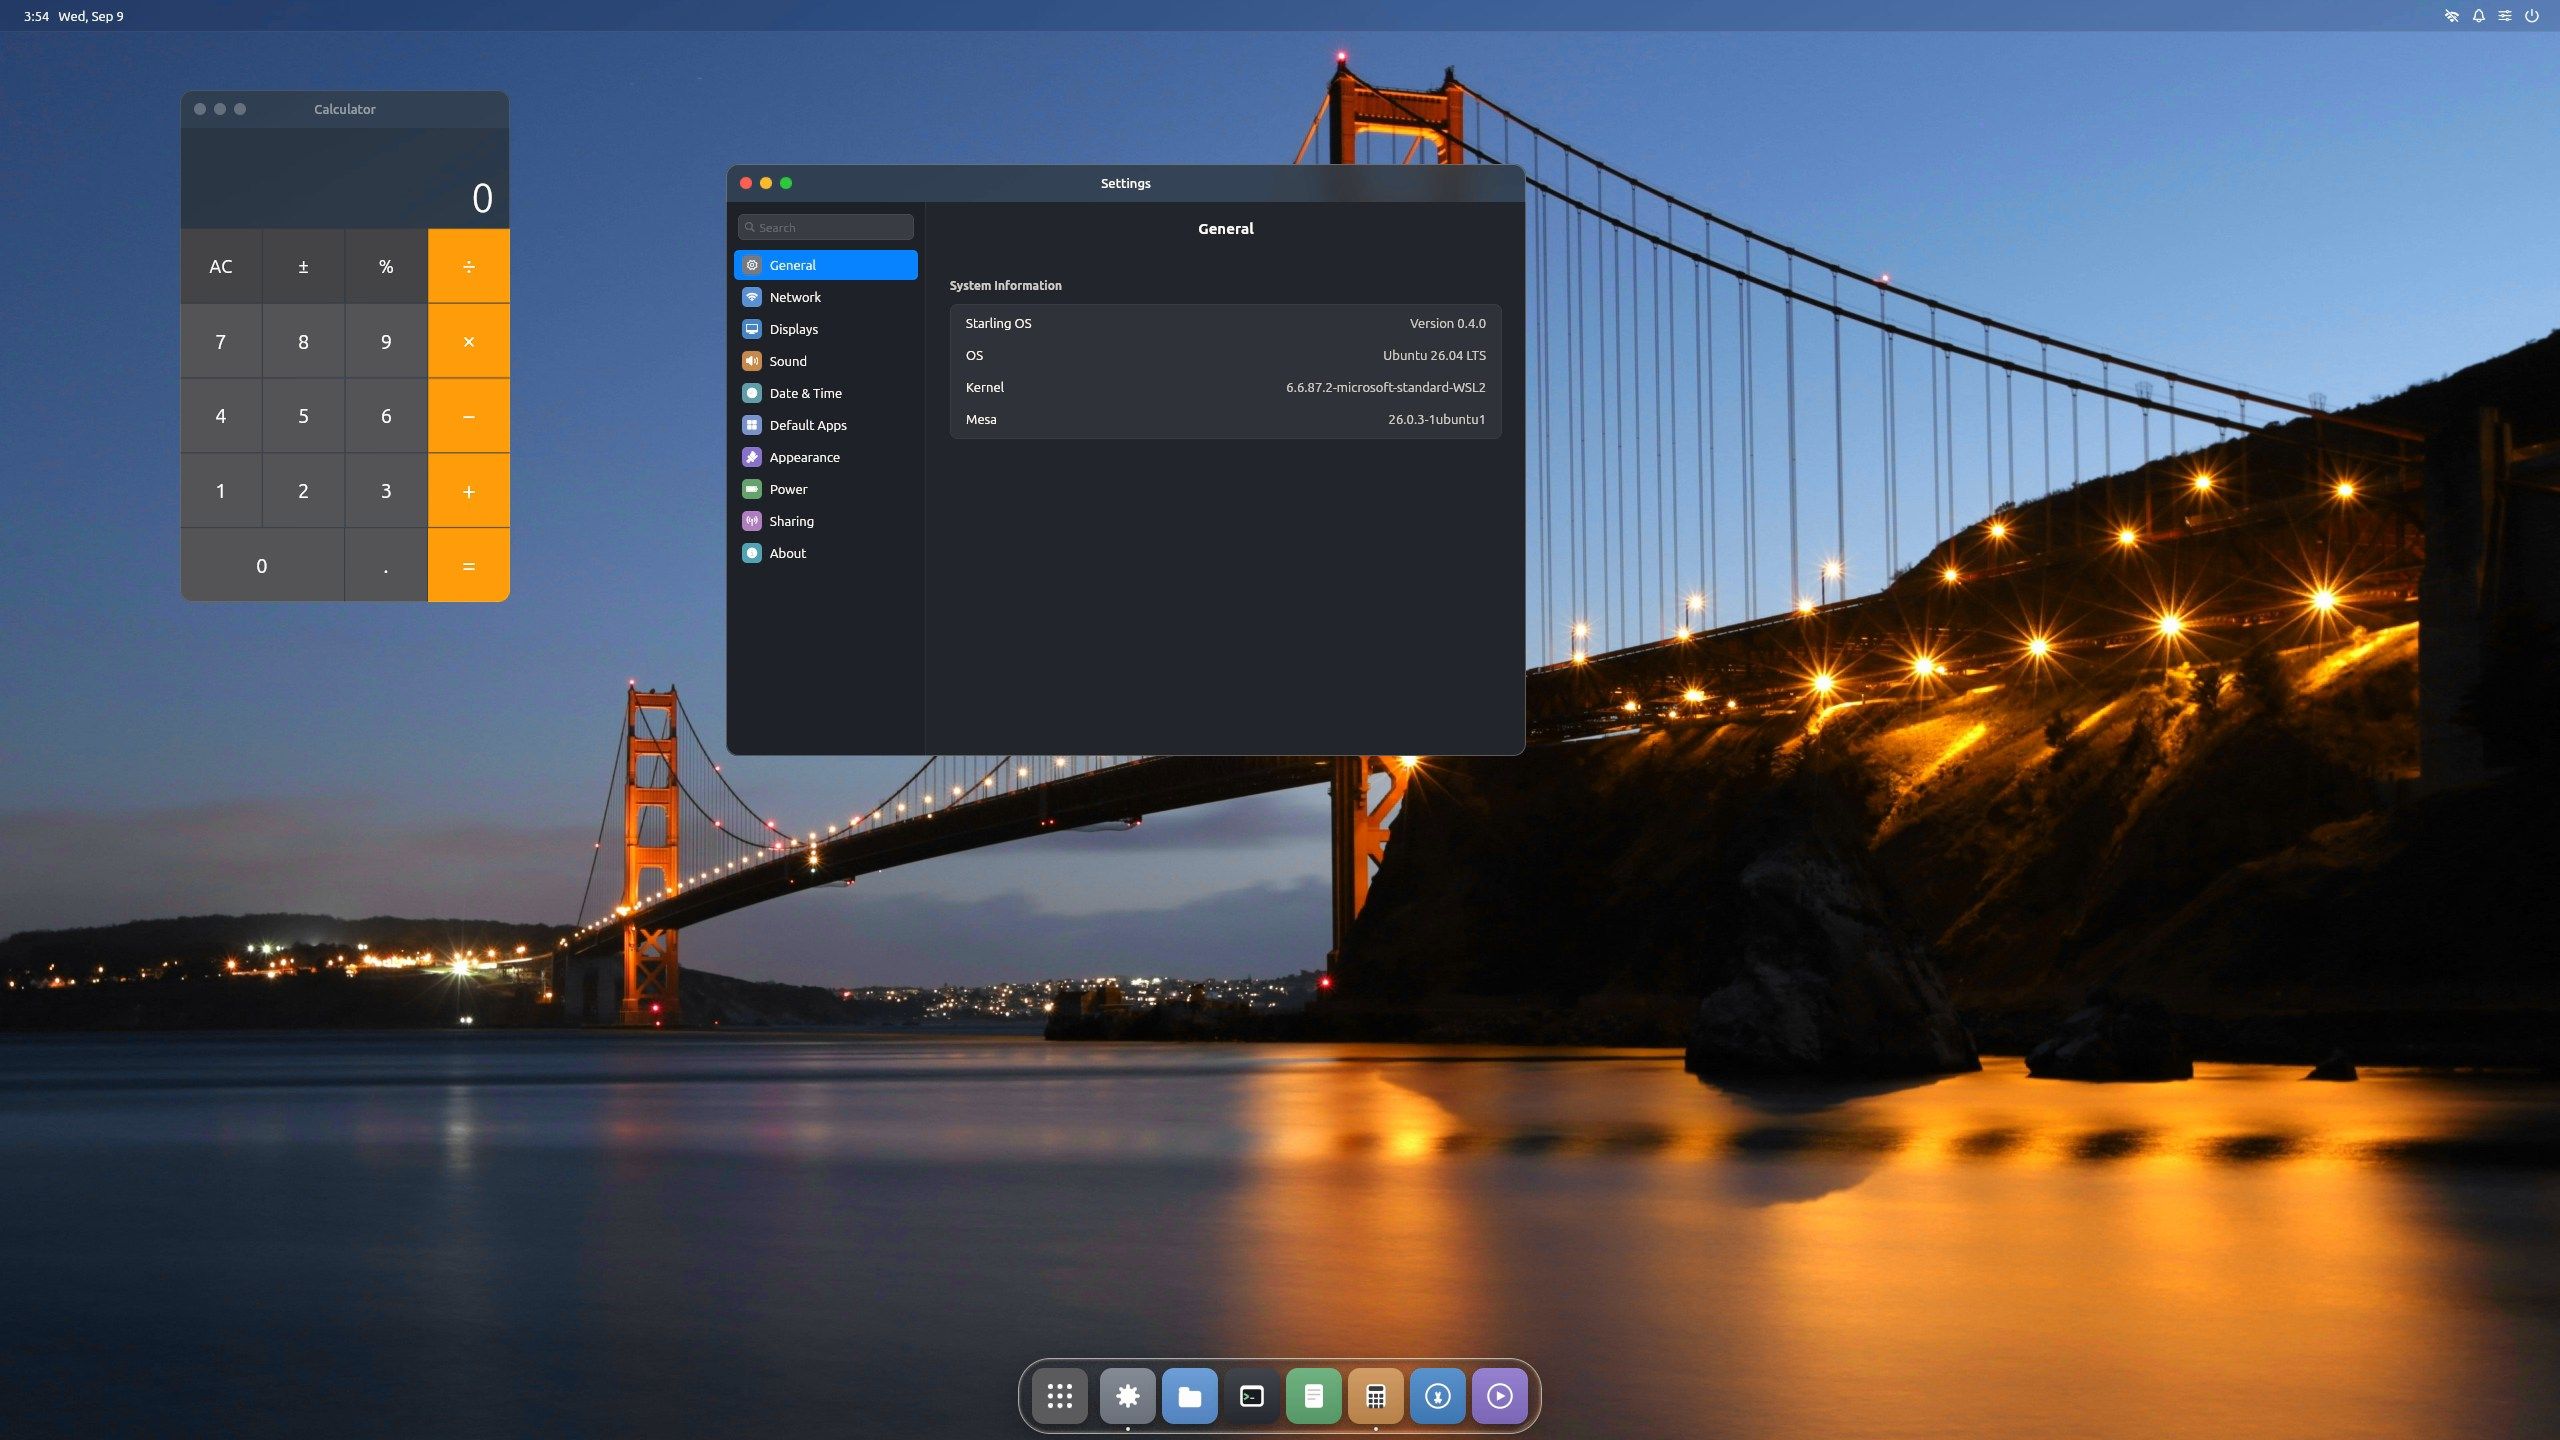This screenshot has height=1440, width=2560.
Task: Click the power icon in top bar
Action: coord(2532,16)
